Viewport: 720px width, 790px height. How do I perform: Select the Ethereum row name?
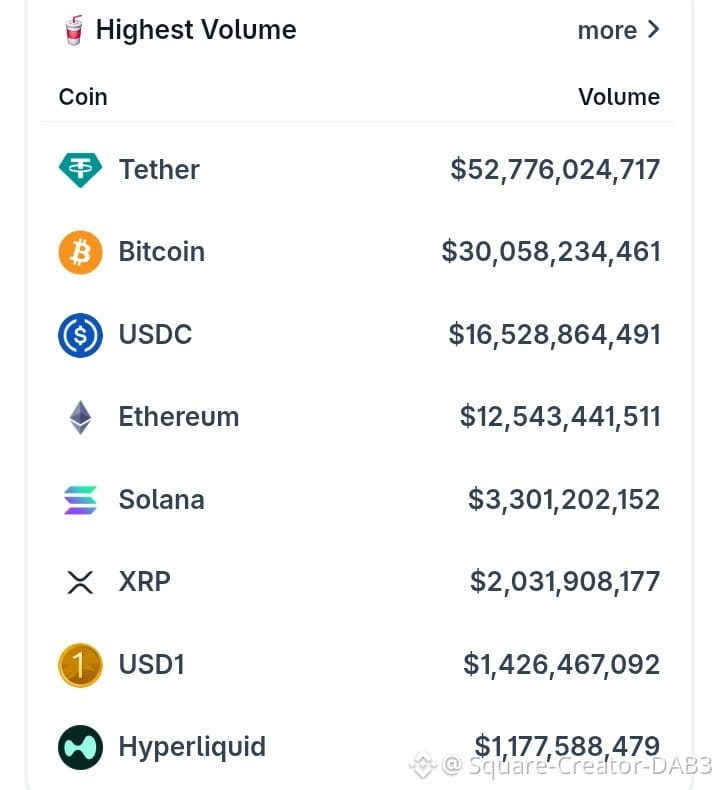click(x=179, y=417)
